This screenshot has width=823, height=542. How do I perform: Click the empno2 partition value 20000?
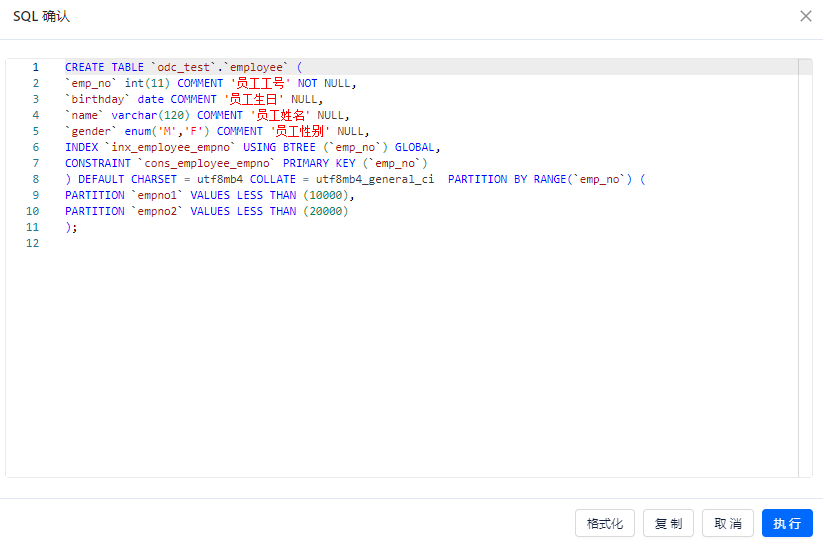point(325,211)
